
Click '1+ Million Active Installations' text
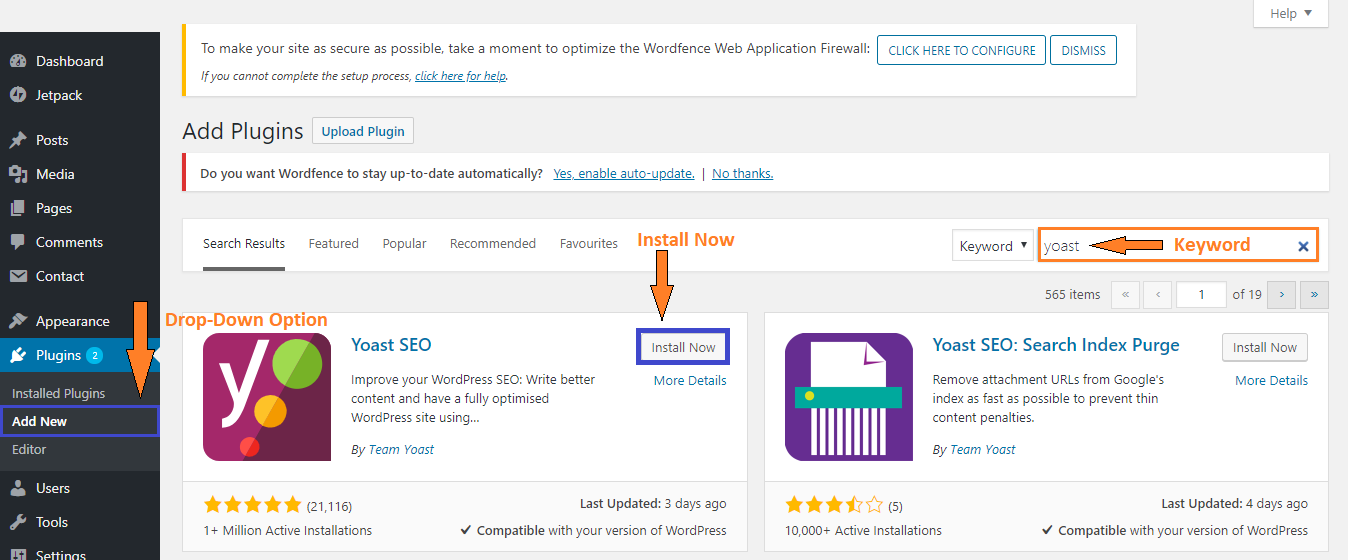click(288, 530)
